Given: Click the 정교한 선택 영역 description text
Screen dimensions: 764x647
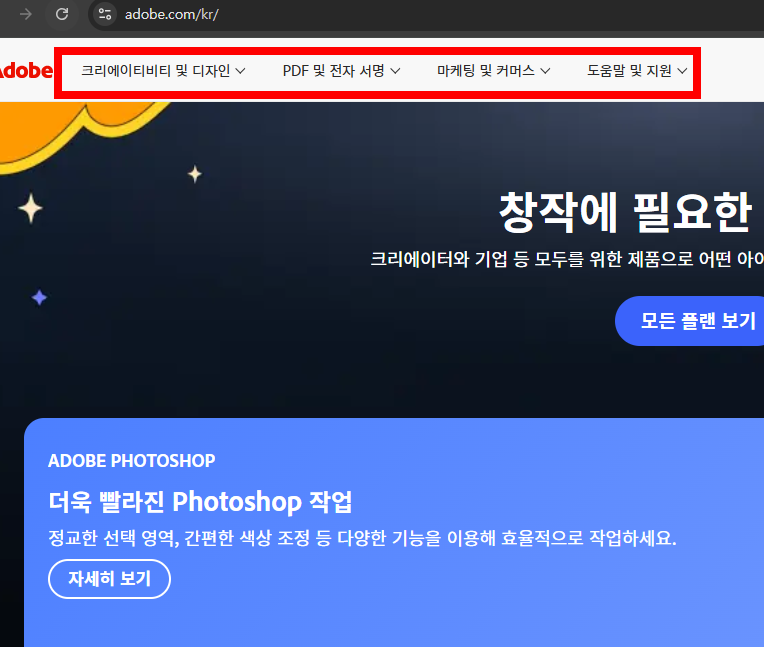Looking at the screenshot, I should point(363,538).
